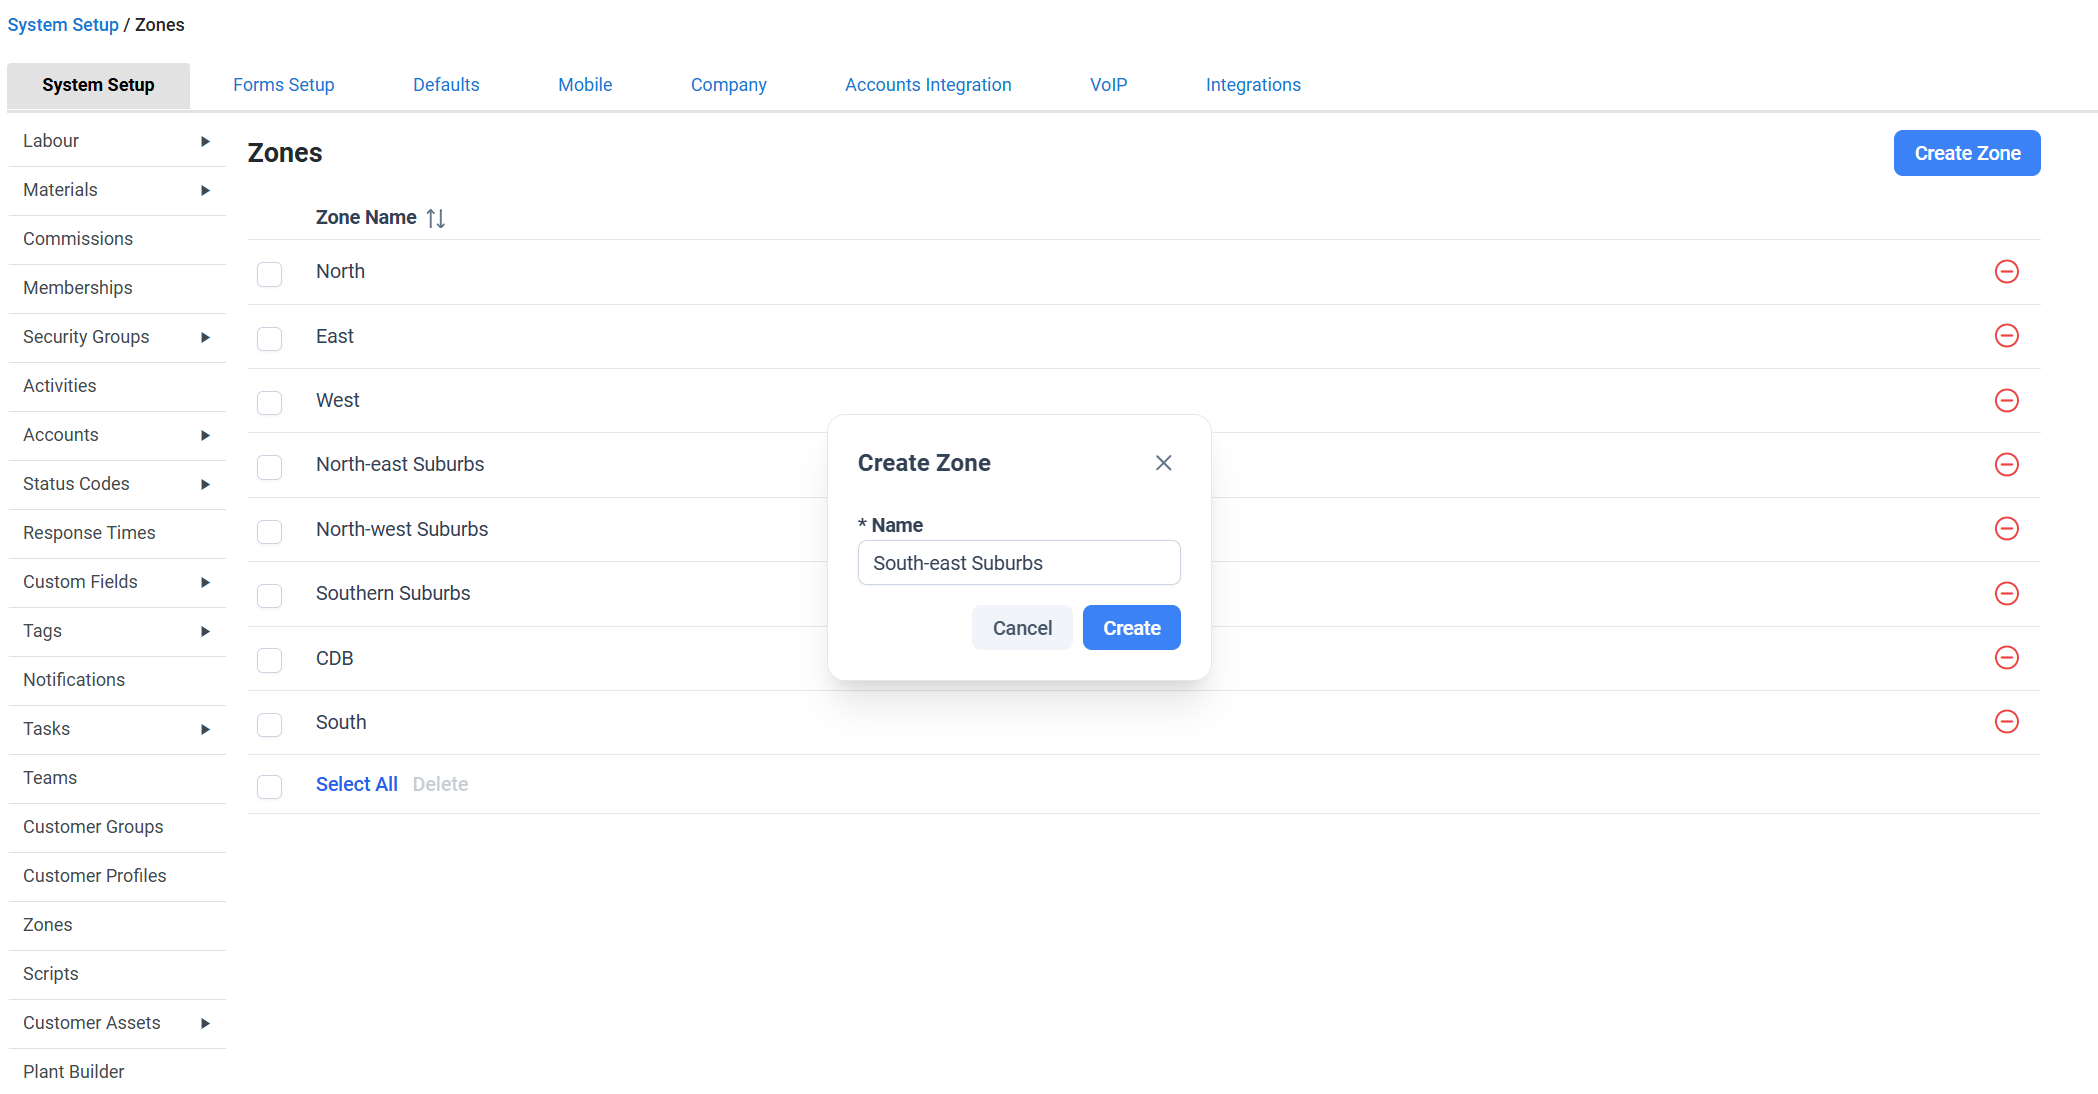Image resolution: width=2098 pixels, height=1094 pixels.
Task: Follow the System Setup breadcrumb link
Action: (63, 25)
